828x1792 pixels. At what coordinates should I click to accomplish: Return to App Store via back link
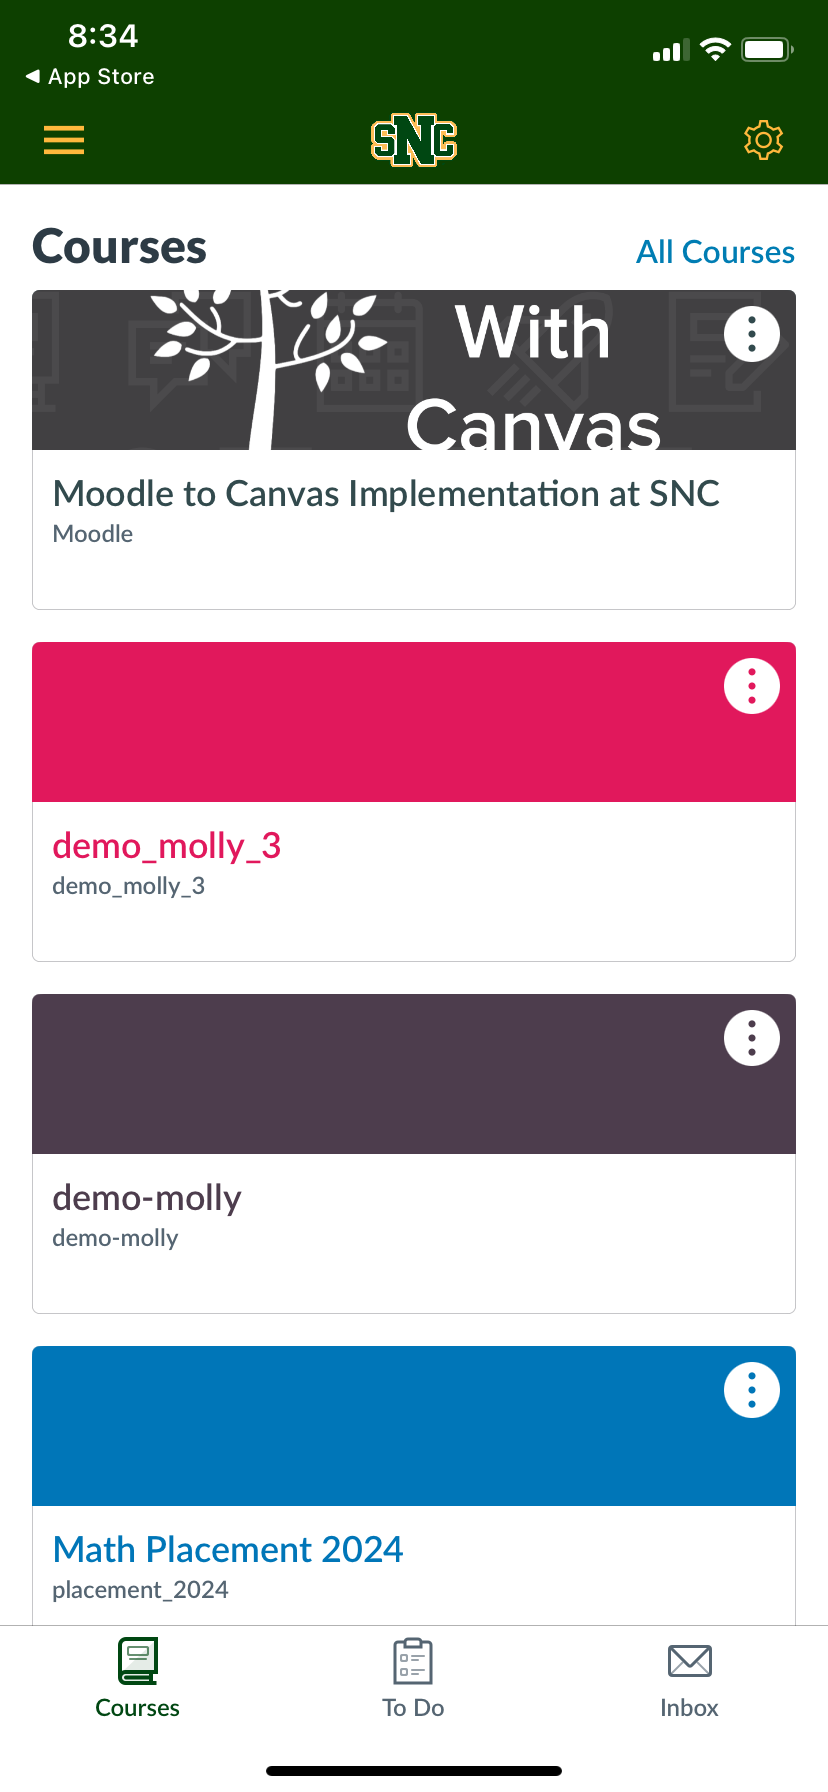(x=90, y=77)
